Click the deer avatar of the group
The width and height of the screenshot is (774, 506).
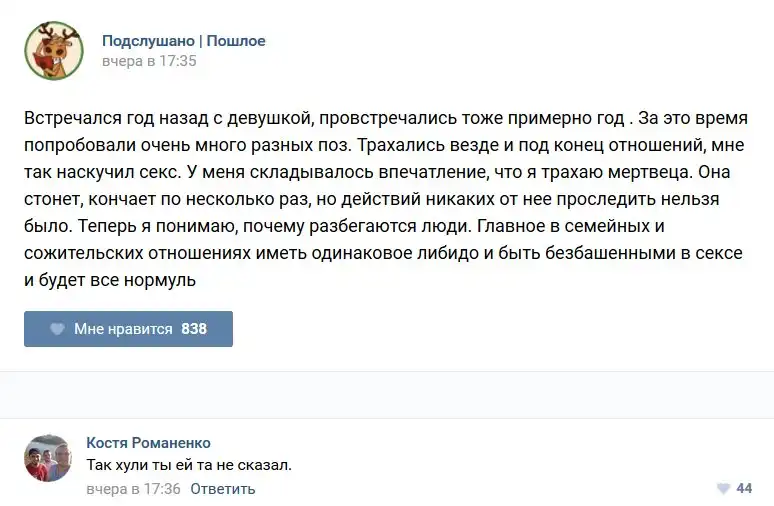pos(54,51)
